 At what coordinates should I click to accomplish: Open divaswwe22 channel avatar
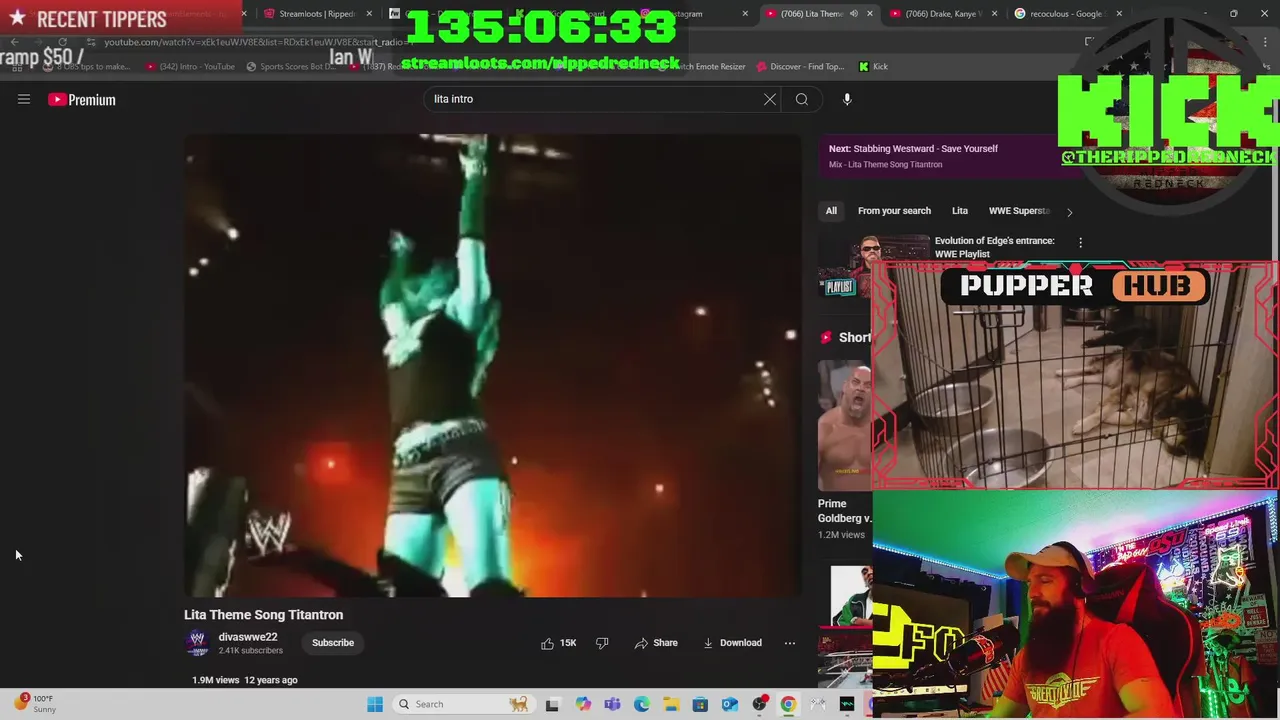[197, 643]
